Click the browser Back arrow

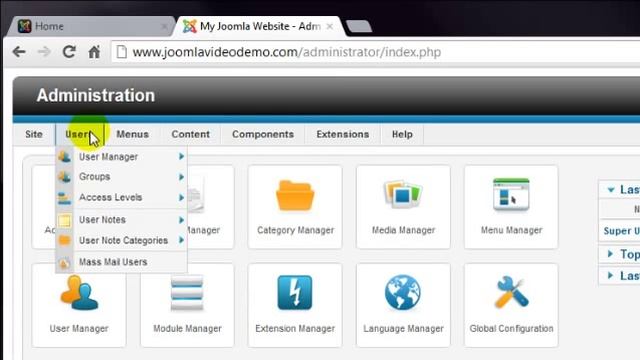[19, 52]
